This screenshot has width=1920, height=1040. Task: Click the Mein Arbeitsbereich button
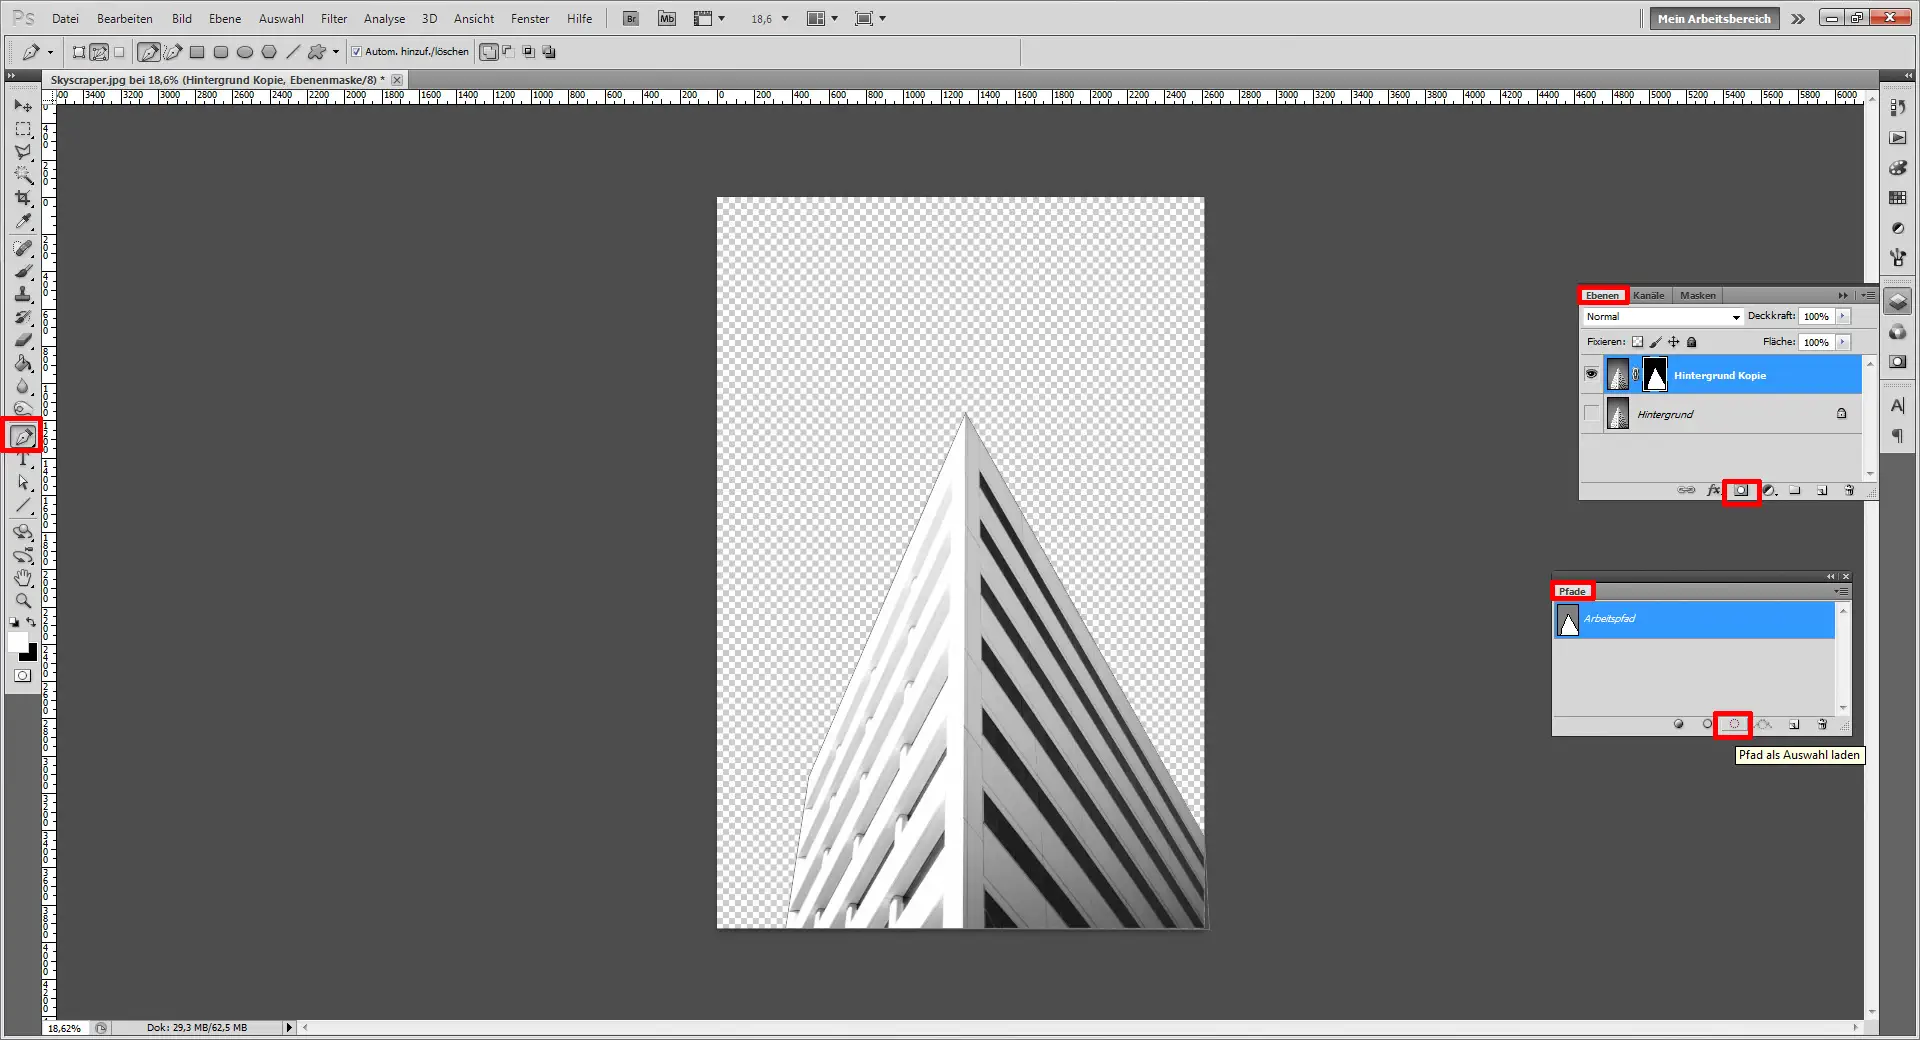(x=1714, y=19)
